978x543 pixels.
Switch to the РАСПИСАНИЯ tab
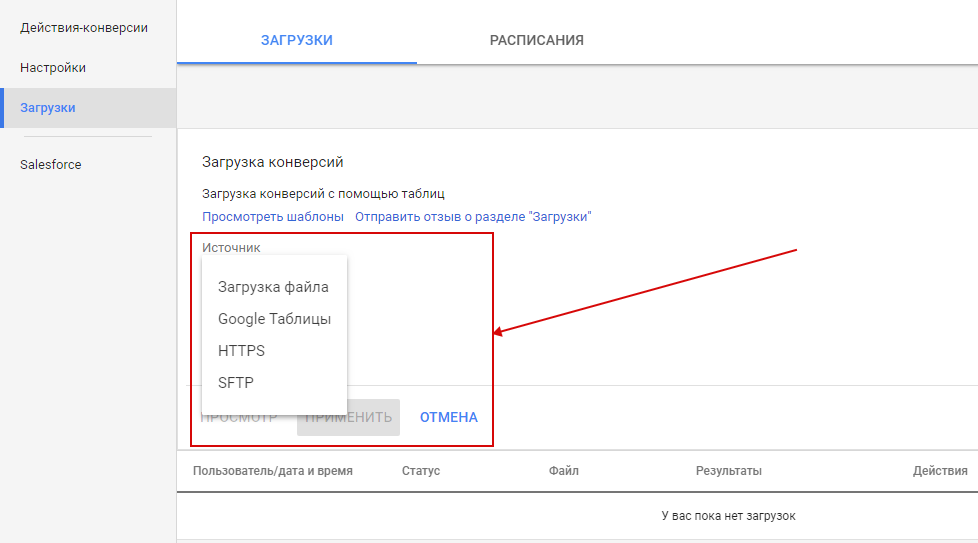tap(536, 41)
